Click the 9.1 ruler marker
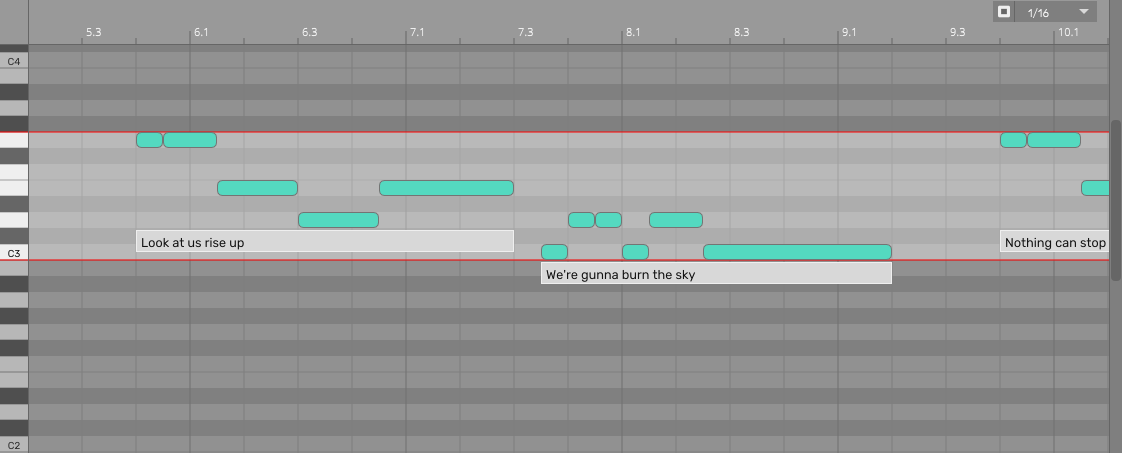Viewport: 1122px width, 453px height. [x=849, y=32]
